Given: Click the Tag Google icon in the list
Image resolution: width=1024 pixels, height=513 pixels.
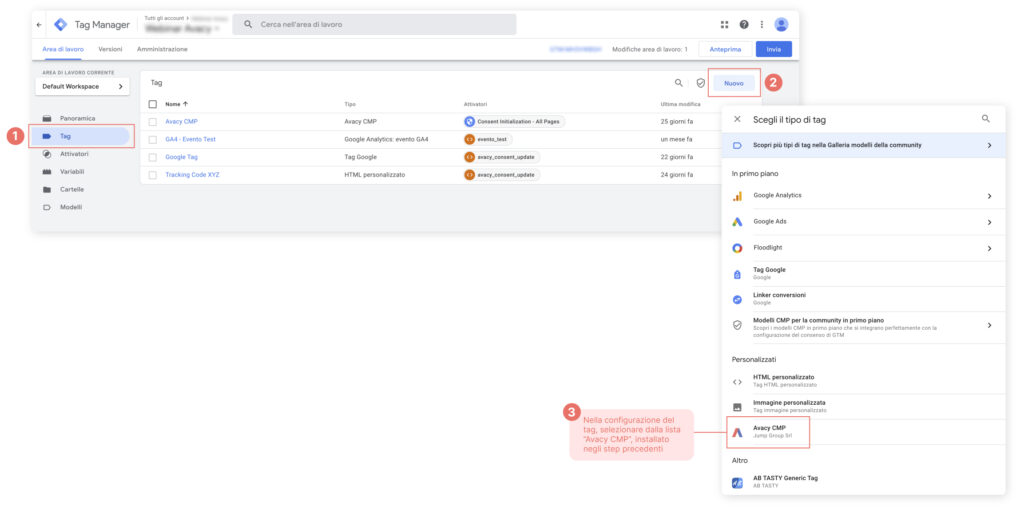Looking at the screenshot, I should (x=737, y=274).
